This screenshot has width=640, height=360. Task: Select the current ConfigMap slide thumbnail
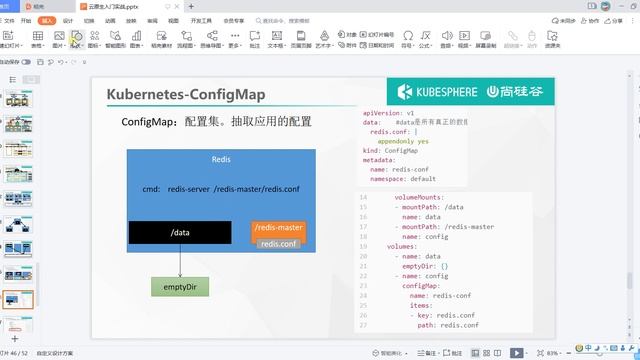pos(18,300)
